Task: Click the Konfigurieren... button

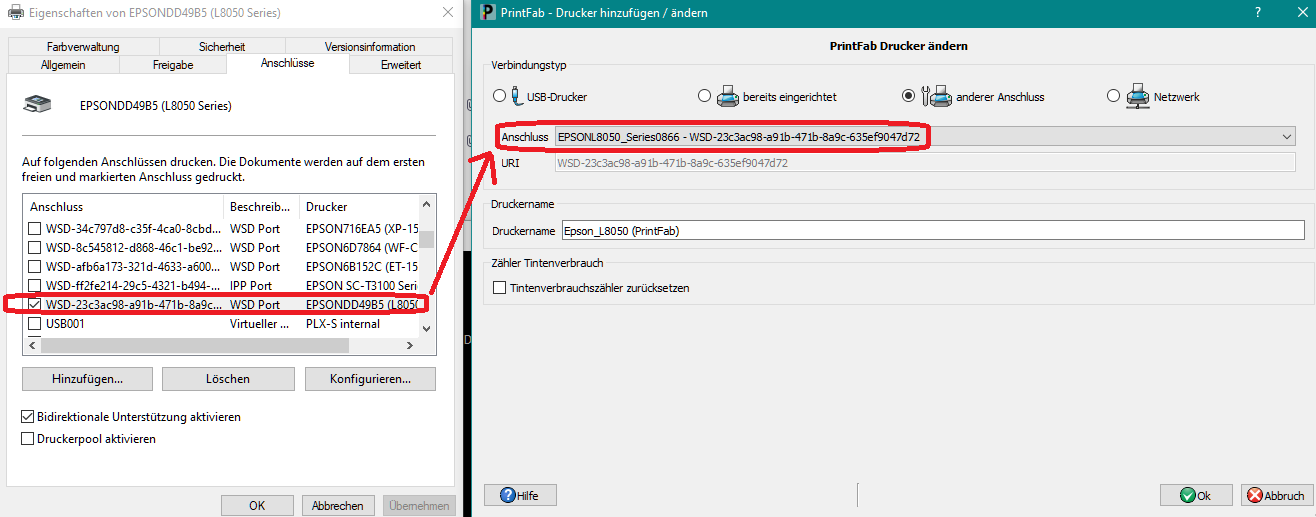Action: click(x=370, y=379)
